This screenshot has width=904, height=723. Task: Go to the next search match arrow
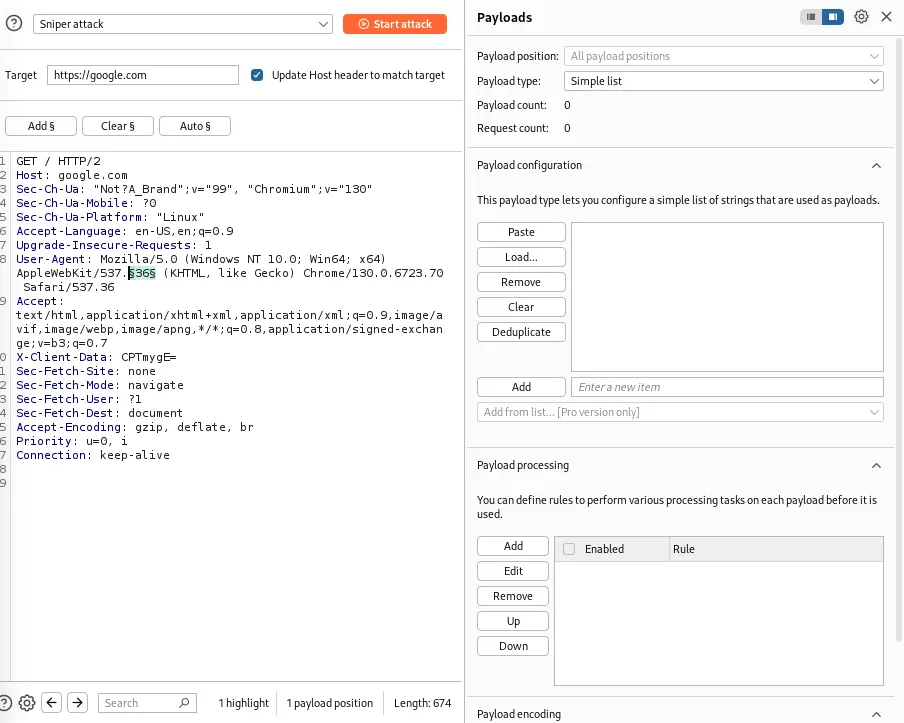77,703
